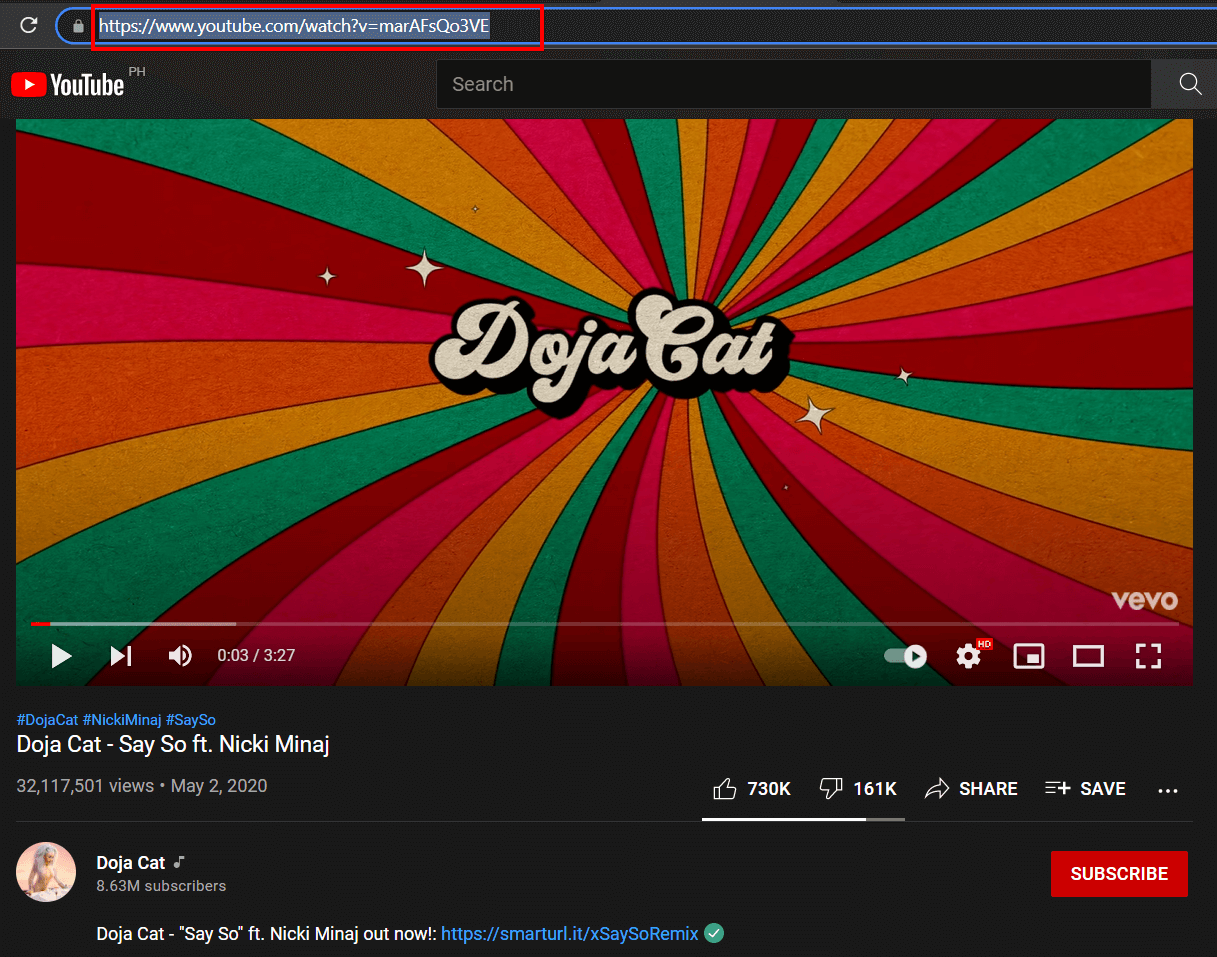
Task: Dislike the video with the thumbs down
Action: (x=857, y=789)
